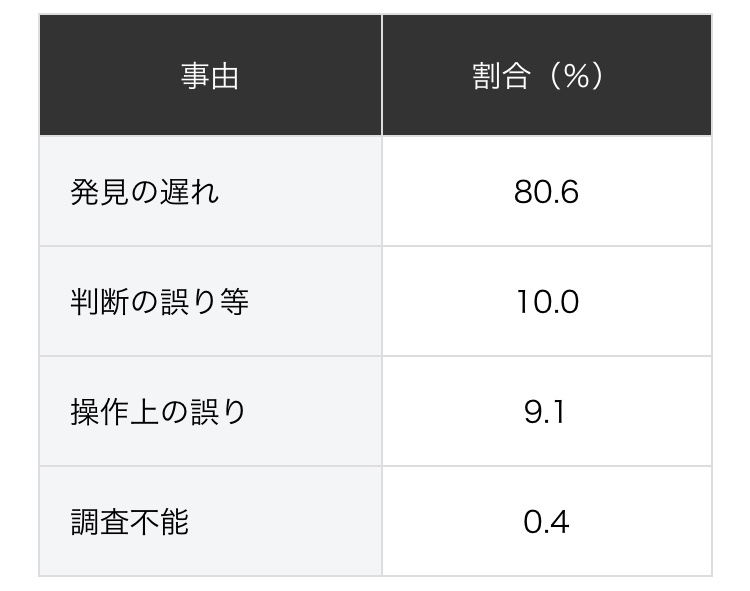Click the 事由 header text

[x=210, y=76]
